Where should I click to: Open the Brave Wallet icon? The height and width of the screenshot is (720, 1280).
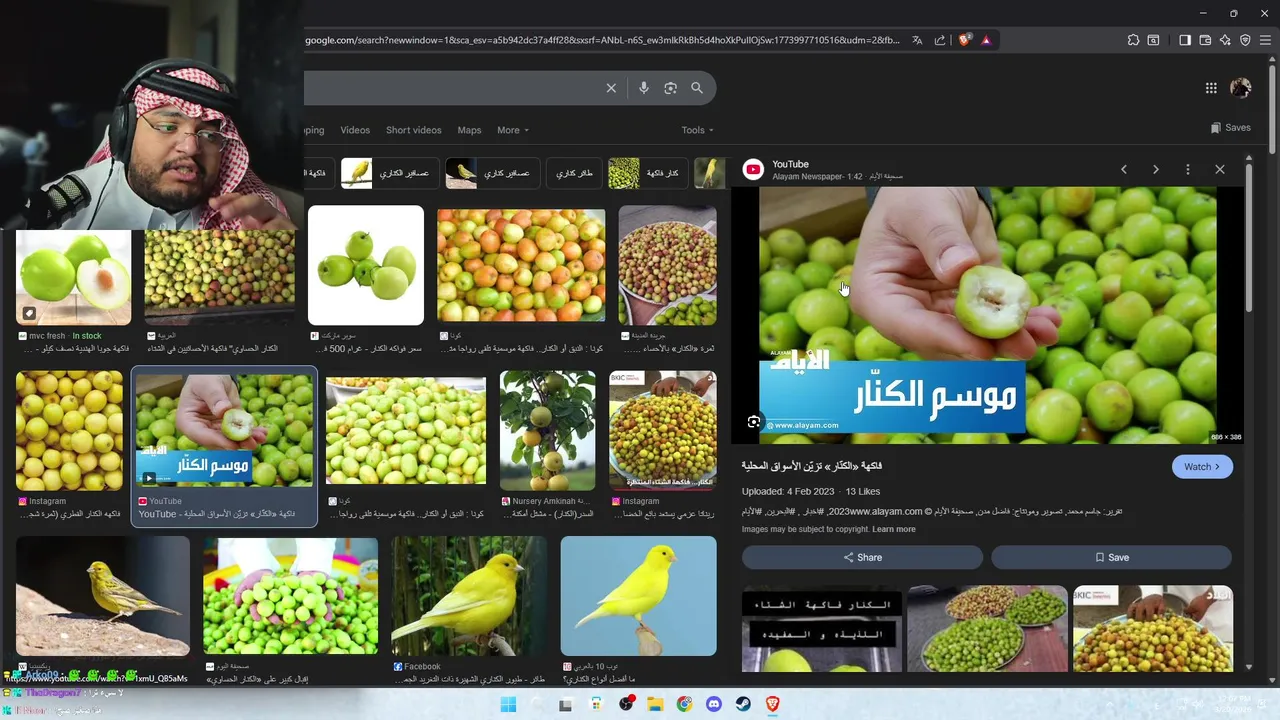tap(1205, 40)
